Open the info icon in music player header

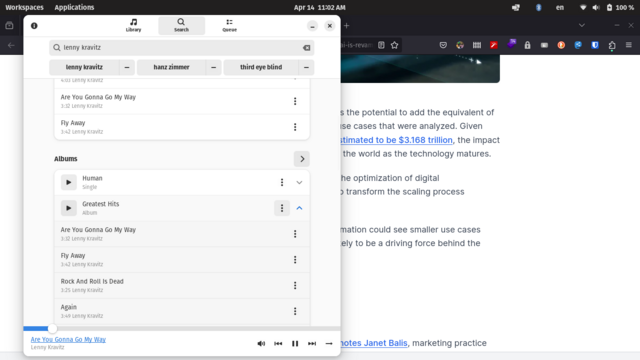pyautogui.click(x=34, y=26)
